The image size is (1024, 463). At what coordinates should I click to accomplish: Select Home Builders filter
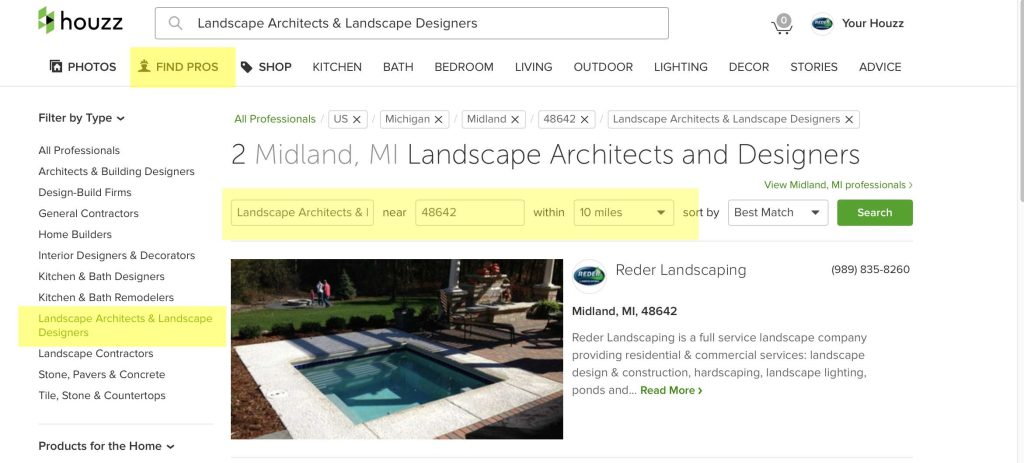pos(75,234)
